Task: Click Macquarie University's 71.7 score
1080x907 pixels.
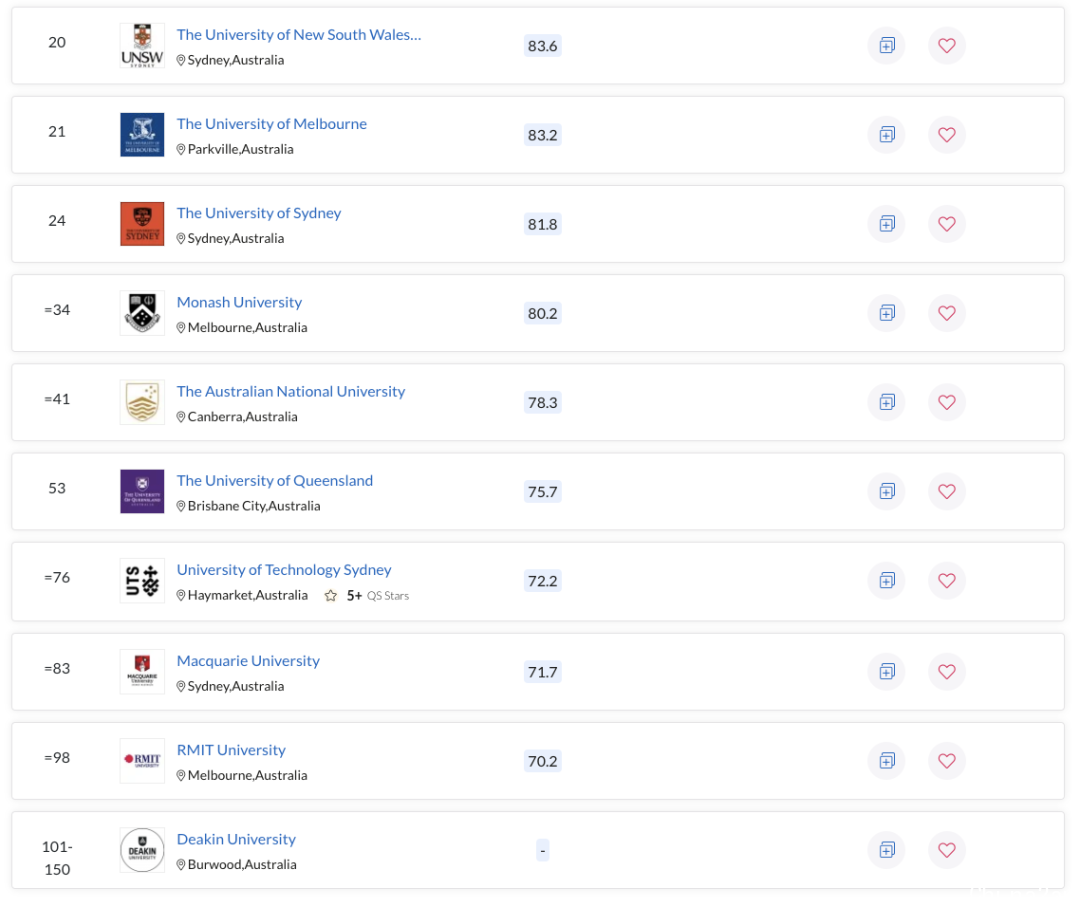Action: (x=542, y=672)
